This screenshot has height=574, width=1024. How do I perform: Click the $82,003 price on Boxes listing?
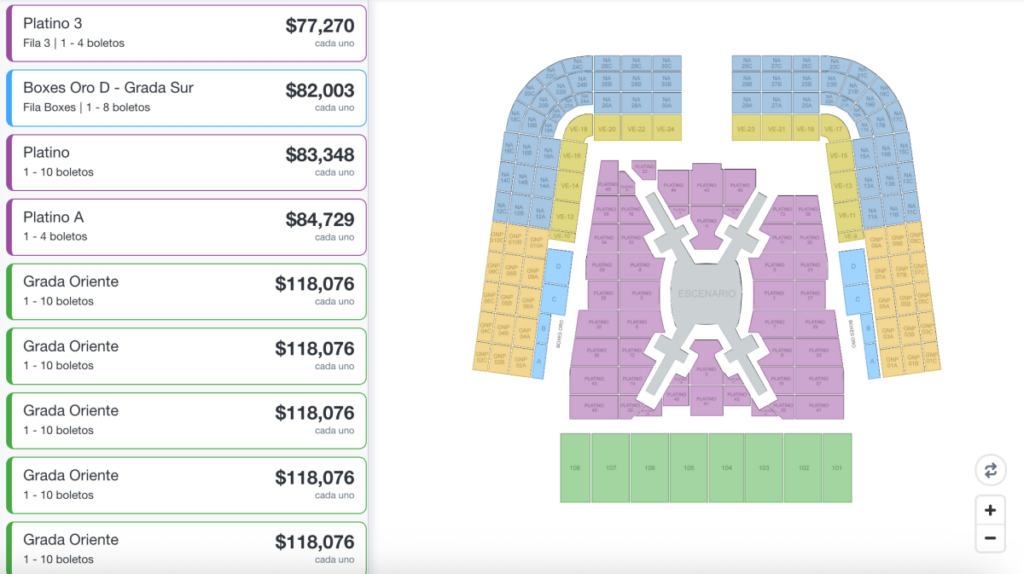(x=319, y=90)
